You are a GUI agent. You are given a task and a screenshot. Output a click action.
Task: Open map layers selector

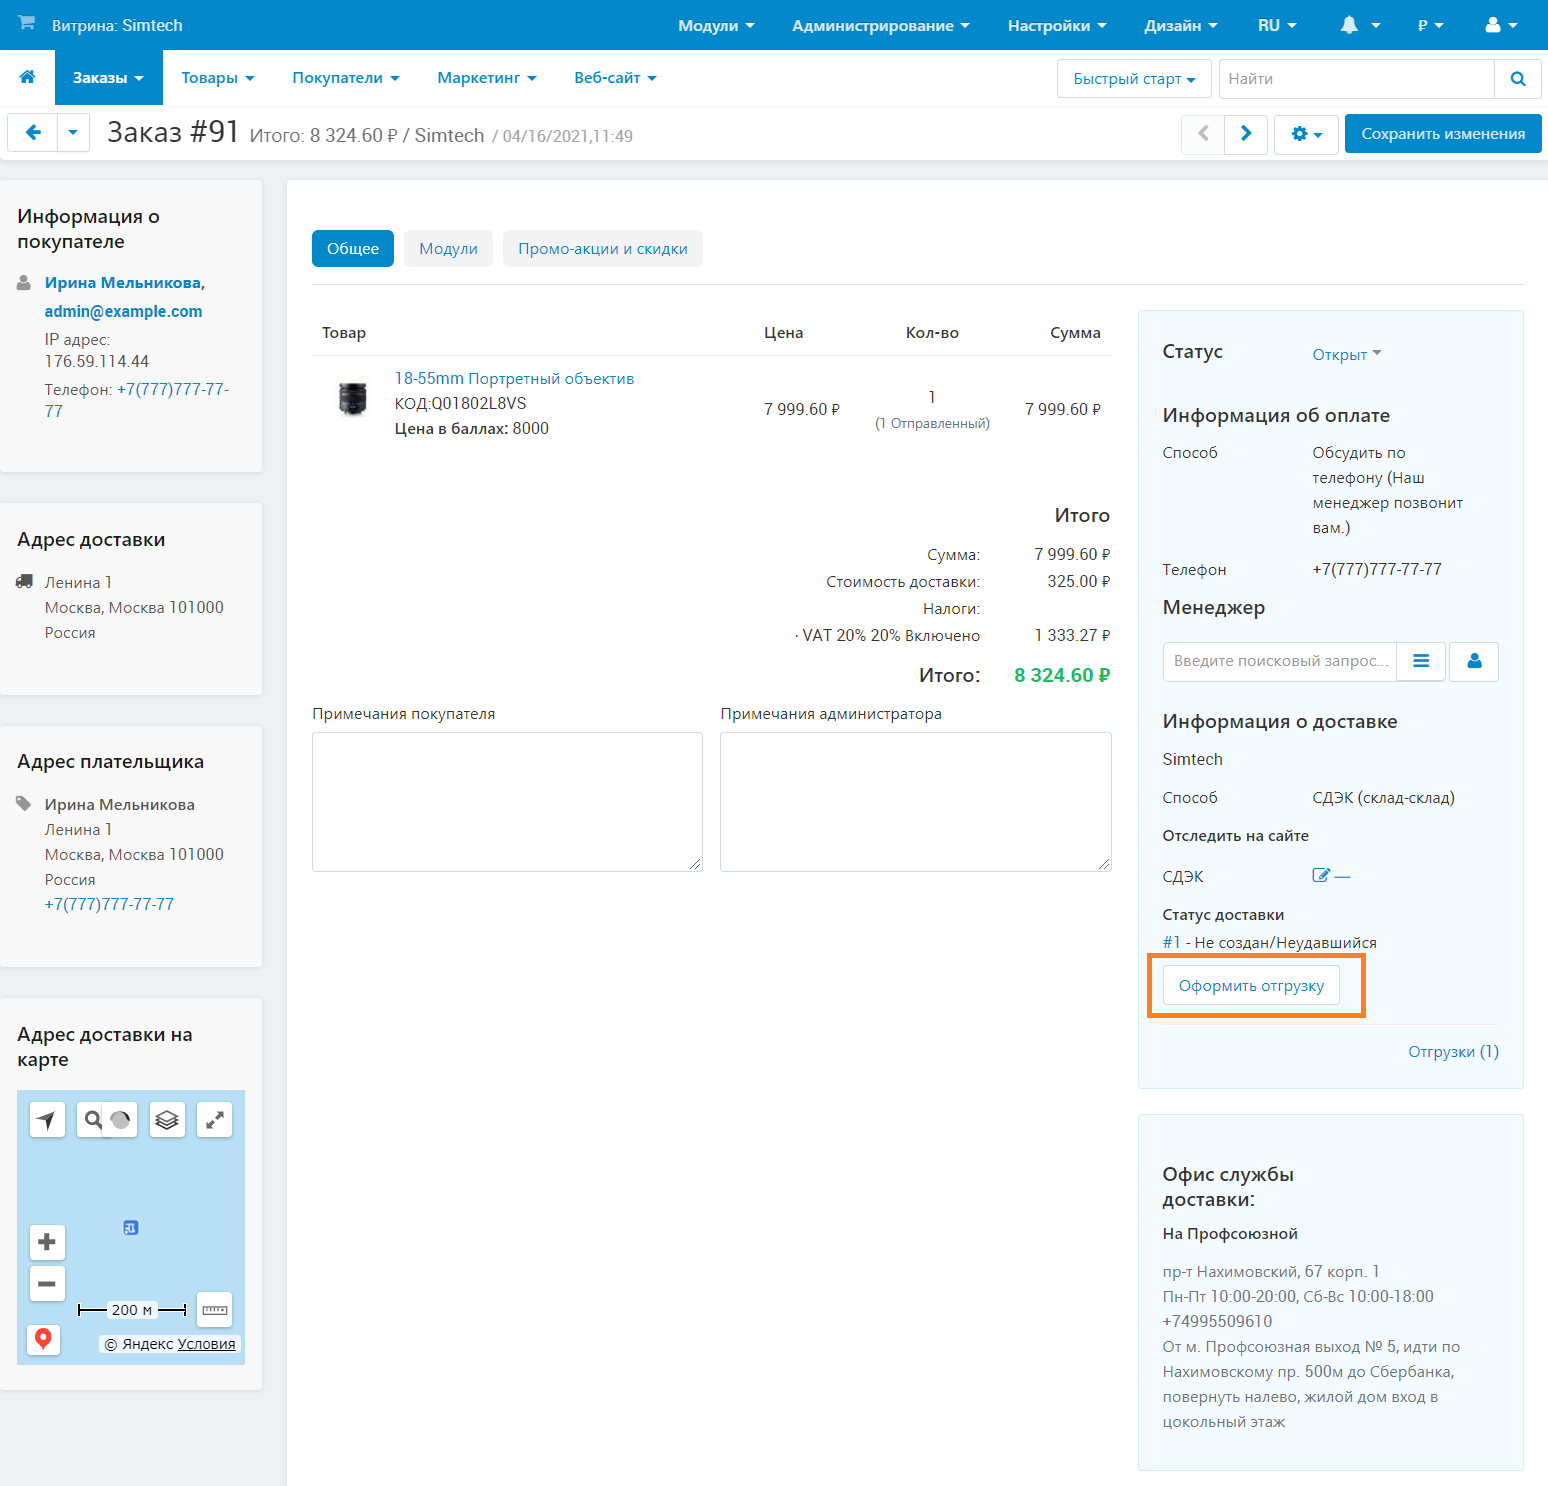coord(167,1120)
